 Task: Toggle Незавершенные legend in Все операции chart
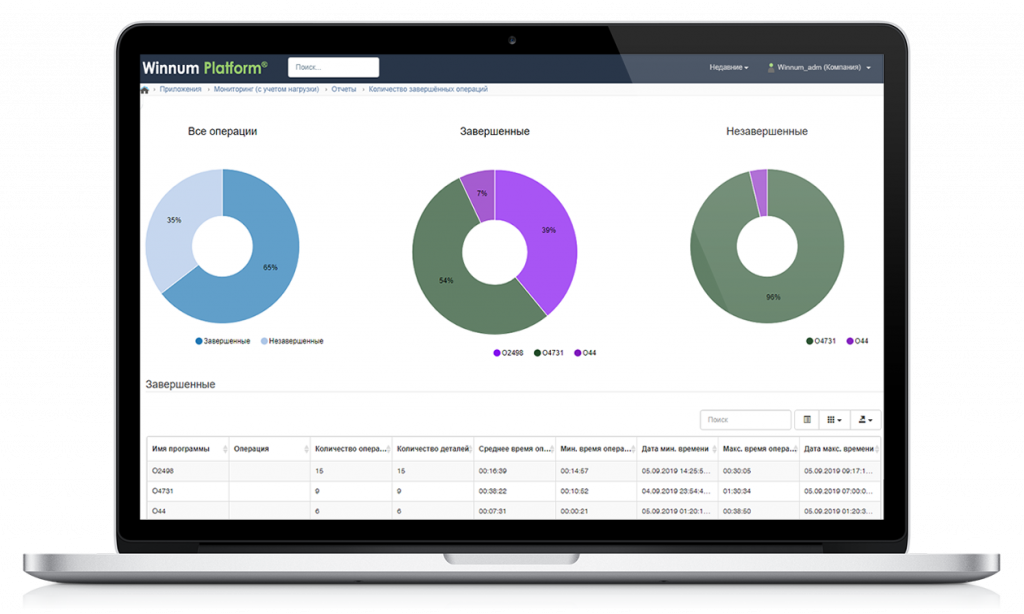pos(291,341)
